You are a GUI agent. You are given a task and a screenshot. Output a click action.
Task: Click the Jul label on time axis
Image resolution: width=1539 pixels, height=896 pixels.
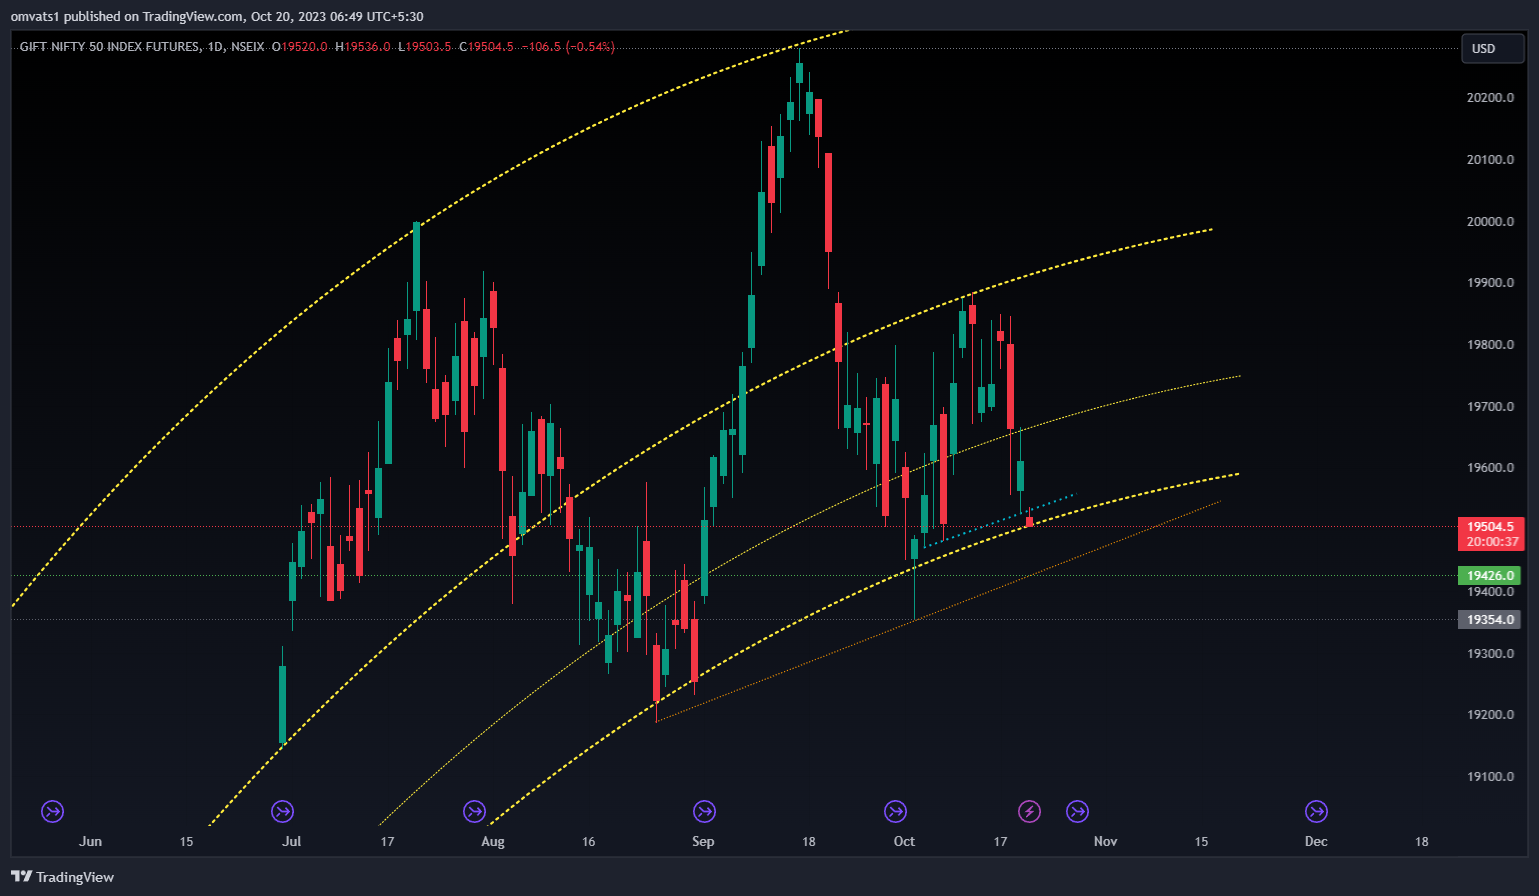(291, 841)
